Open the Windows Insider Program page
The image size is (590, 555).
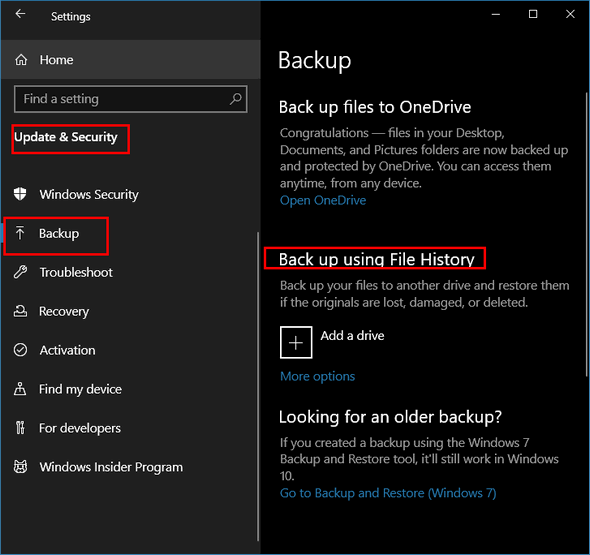coord(130,467)
